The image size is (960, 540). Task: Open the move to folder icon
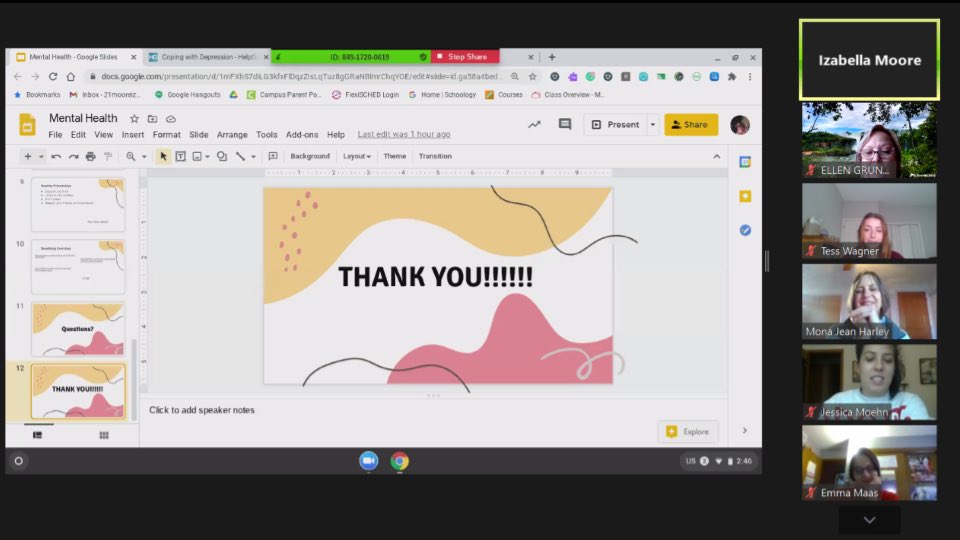coord(152,119)
